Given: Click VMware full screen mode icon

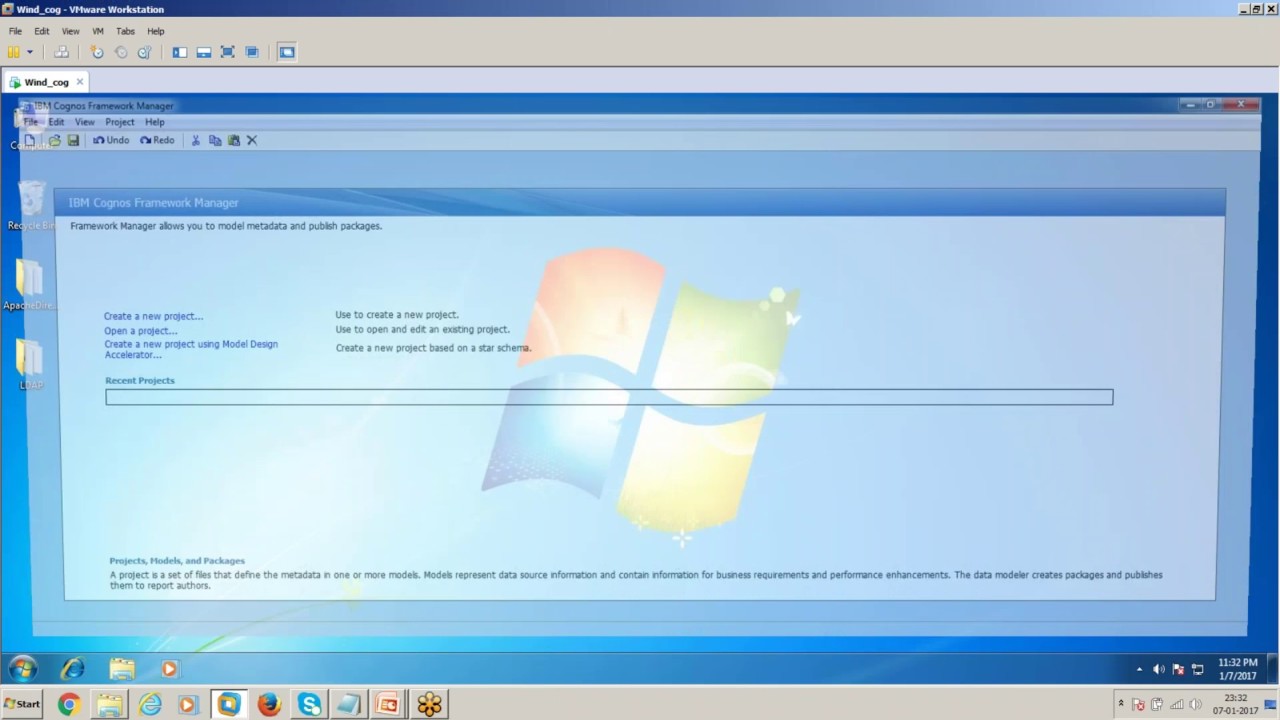Looking at the screenshot, I should point(228,52).
